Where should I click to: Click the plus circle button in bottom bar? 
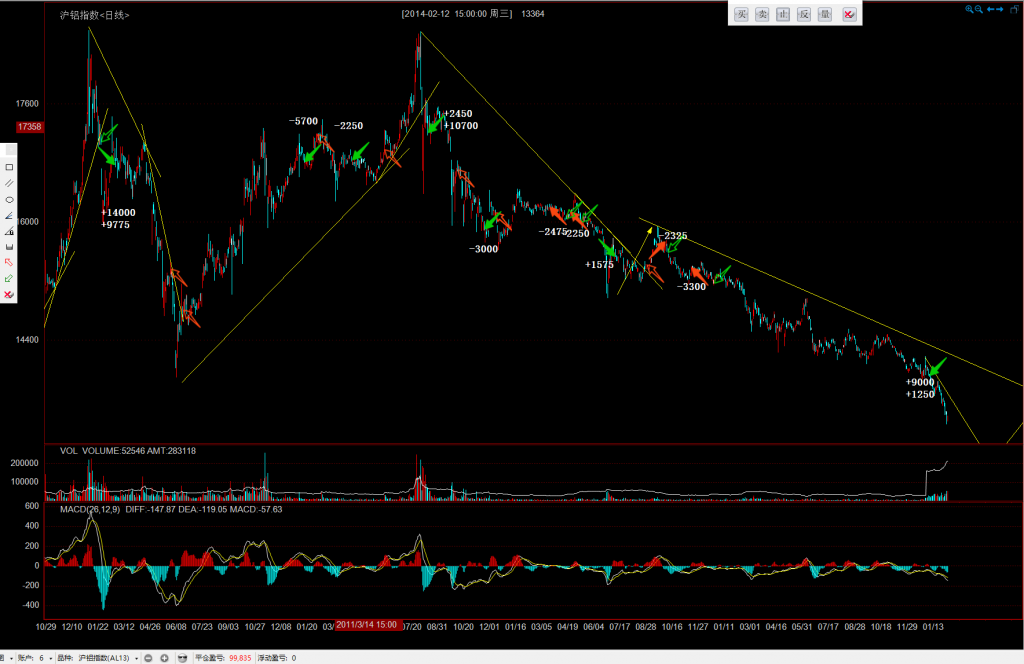click(164, 658)
